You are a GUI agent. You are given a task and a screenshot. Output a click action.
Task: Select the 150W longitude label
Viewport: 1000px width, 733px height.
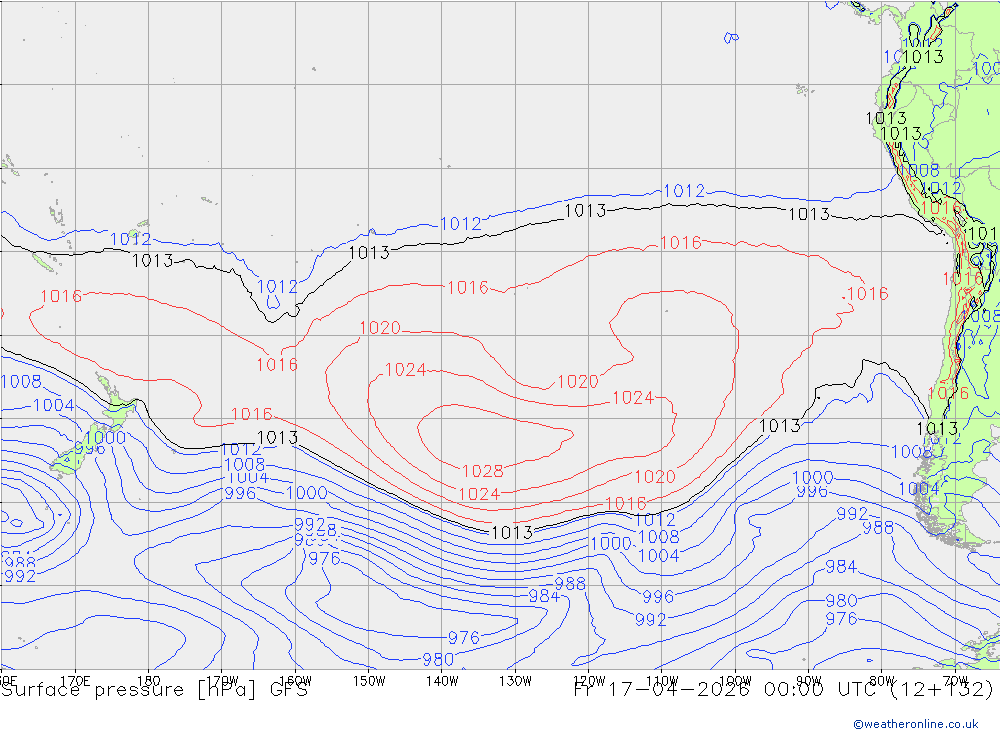(x=369, y=680)
